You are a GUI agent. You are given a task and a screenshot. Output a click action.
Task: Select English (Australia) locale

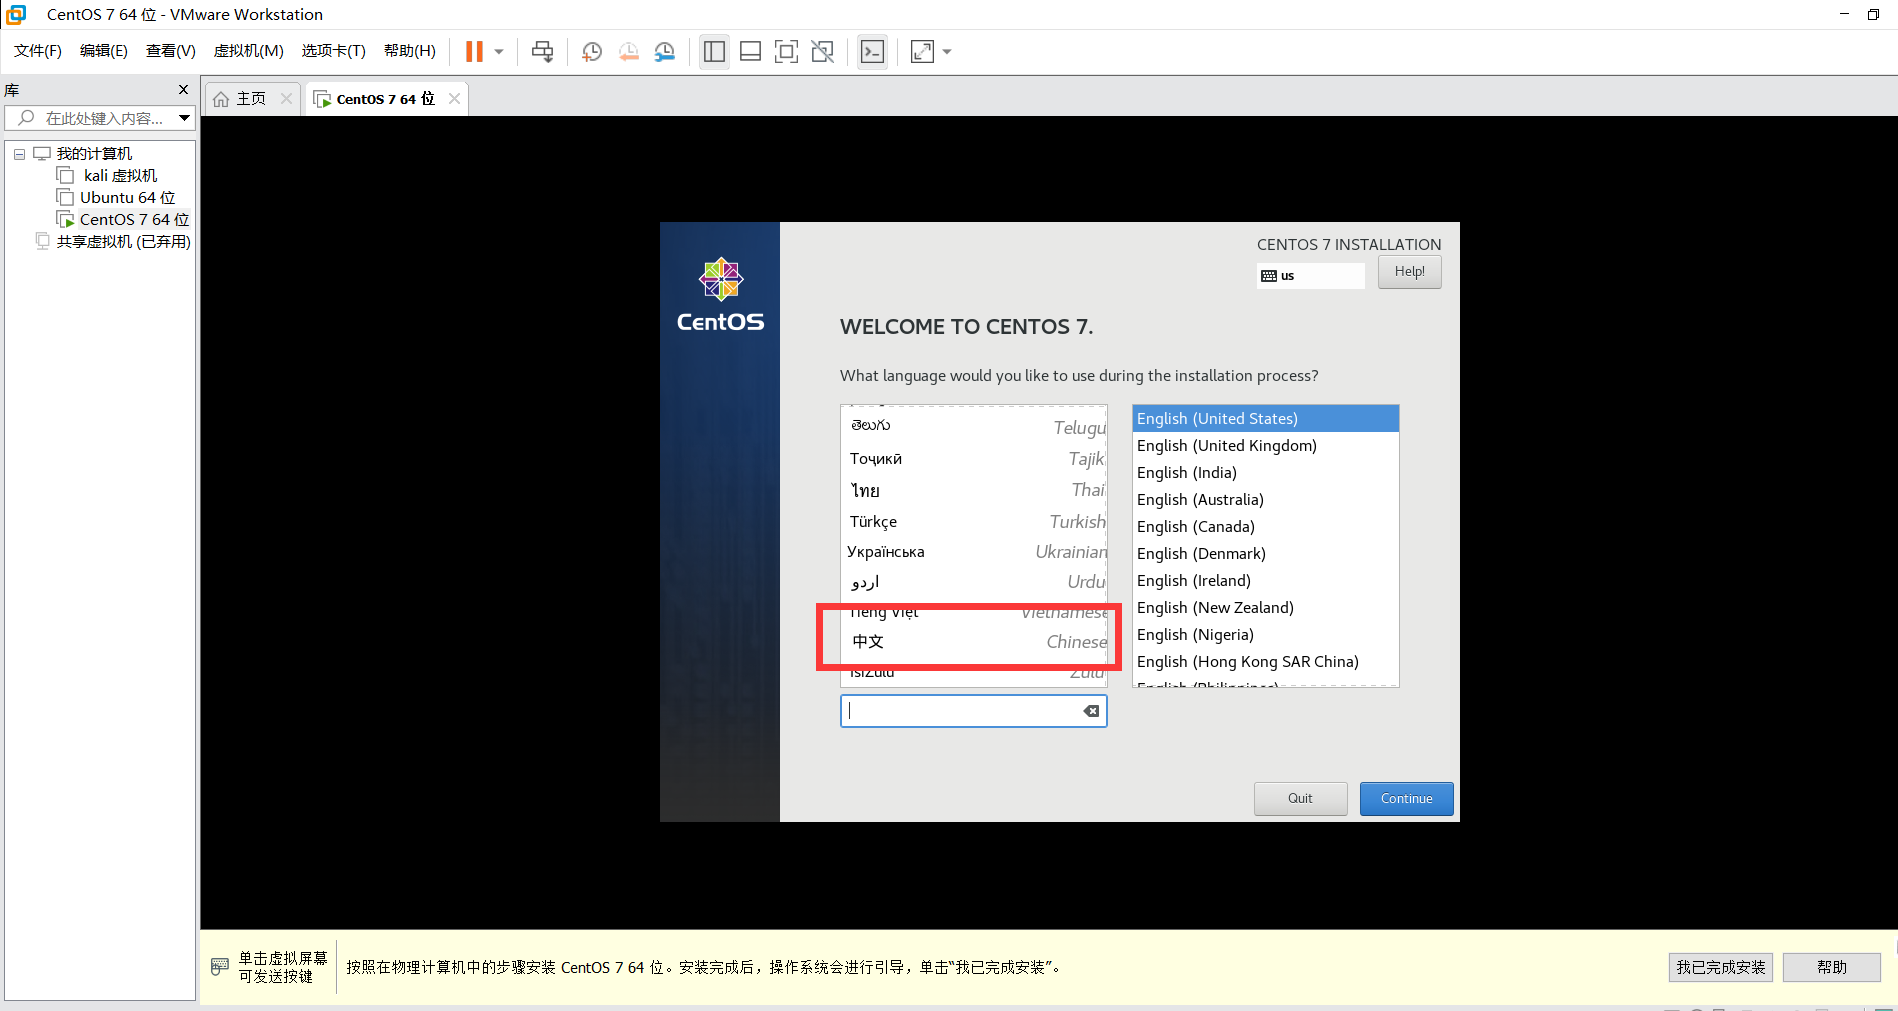1265,500
